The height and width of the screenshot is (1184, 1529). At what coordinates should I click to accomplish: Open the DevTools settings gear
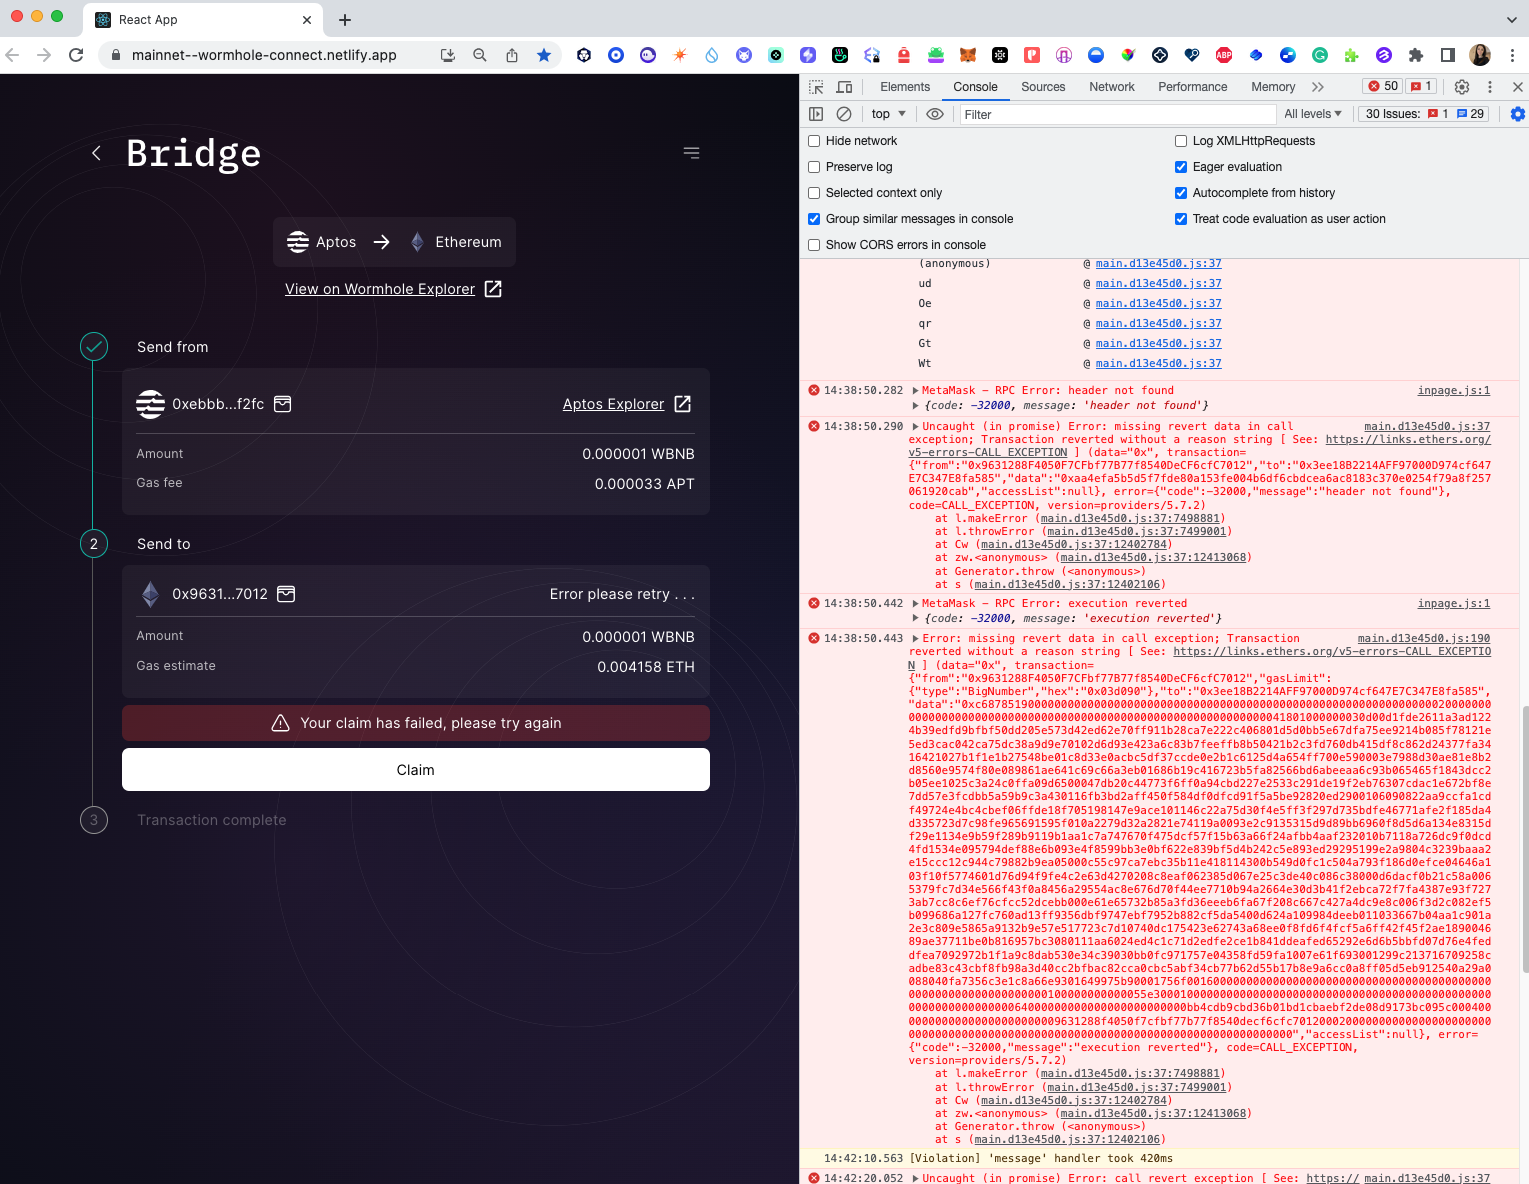[x=1461, y=87]
